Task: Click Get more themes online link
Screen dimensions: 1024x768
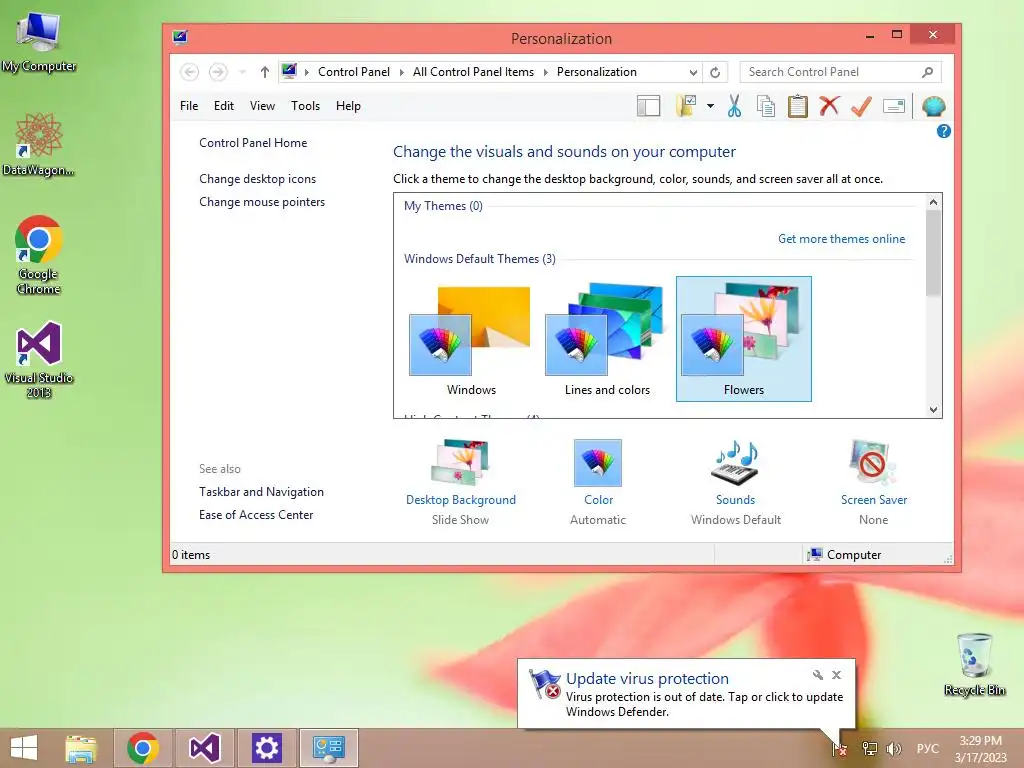Action: click(x=841, y=238)
